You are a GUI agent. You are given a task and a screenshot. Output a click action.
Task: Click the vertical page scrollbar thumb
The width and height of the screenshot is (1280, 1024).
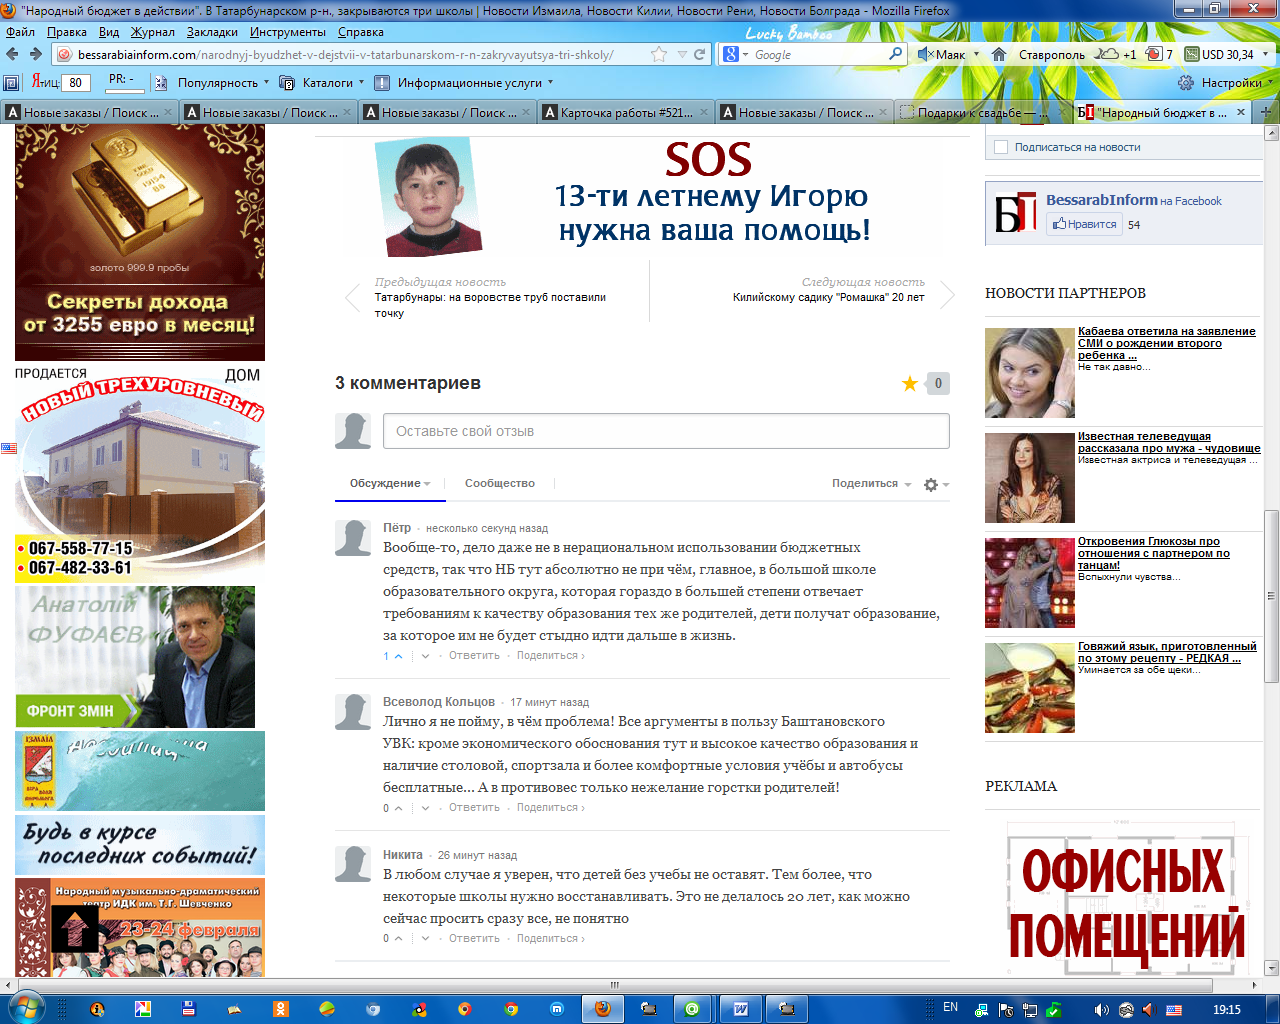pos(1271,596)
